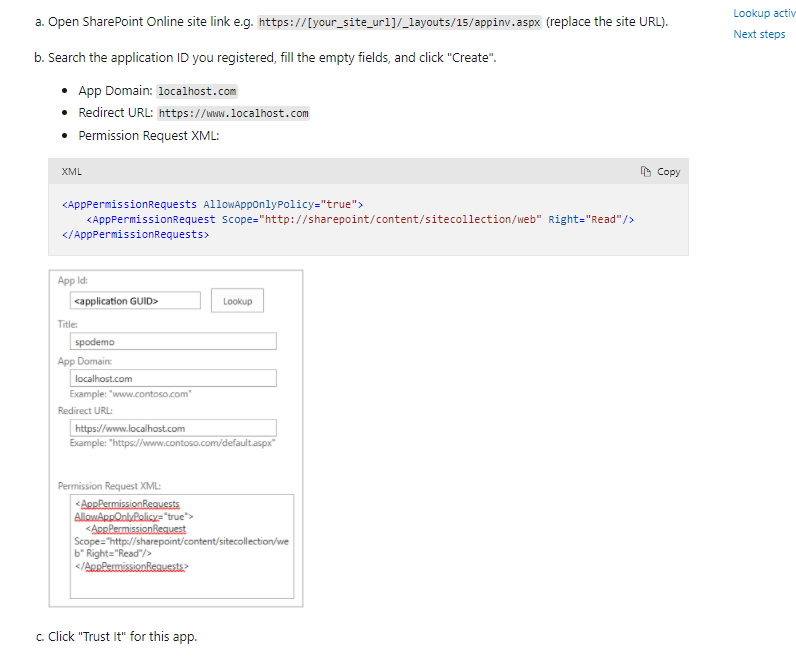Click the 'App Domain:' bullet label text
This screenshot has height=668, width=796.
coord(115,91)
